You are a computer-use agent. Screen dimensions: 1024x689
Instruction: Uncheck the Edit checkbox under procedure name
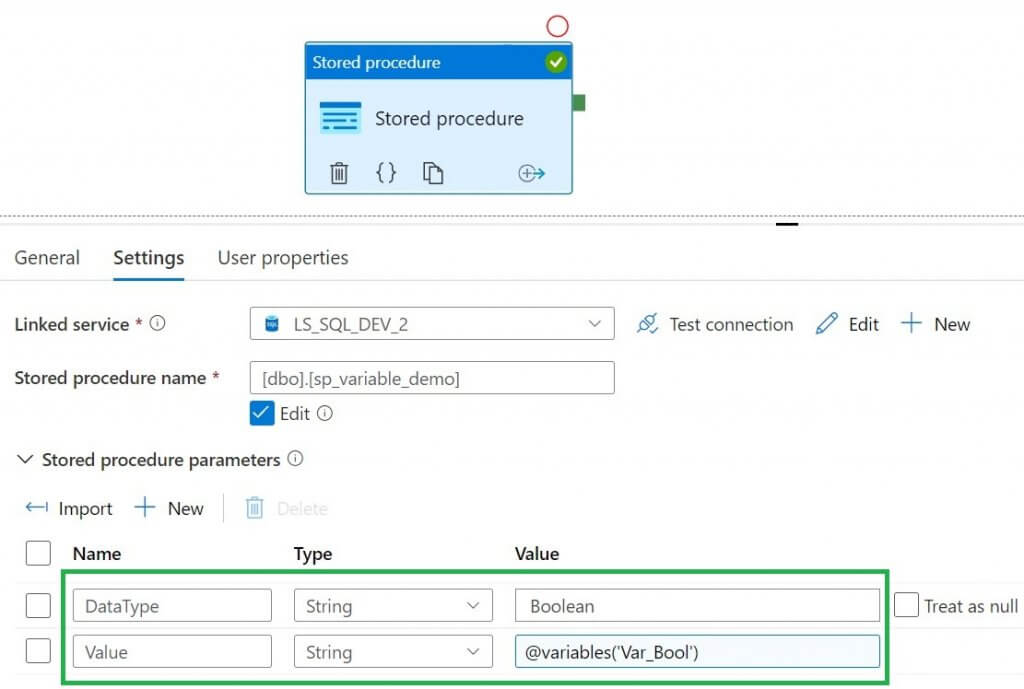(x=262, y=413)
